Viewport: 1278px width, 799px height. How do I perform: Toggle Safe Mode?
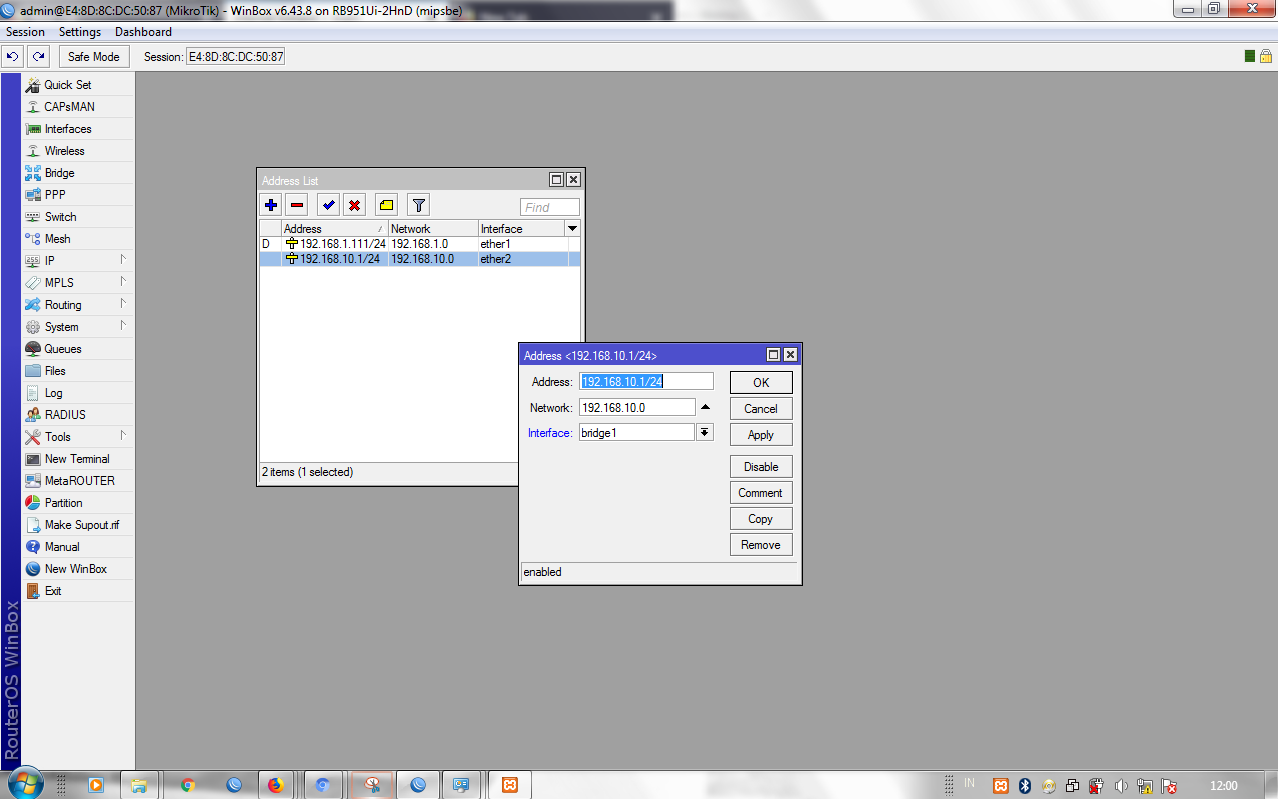[x=94, y=57]
